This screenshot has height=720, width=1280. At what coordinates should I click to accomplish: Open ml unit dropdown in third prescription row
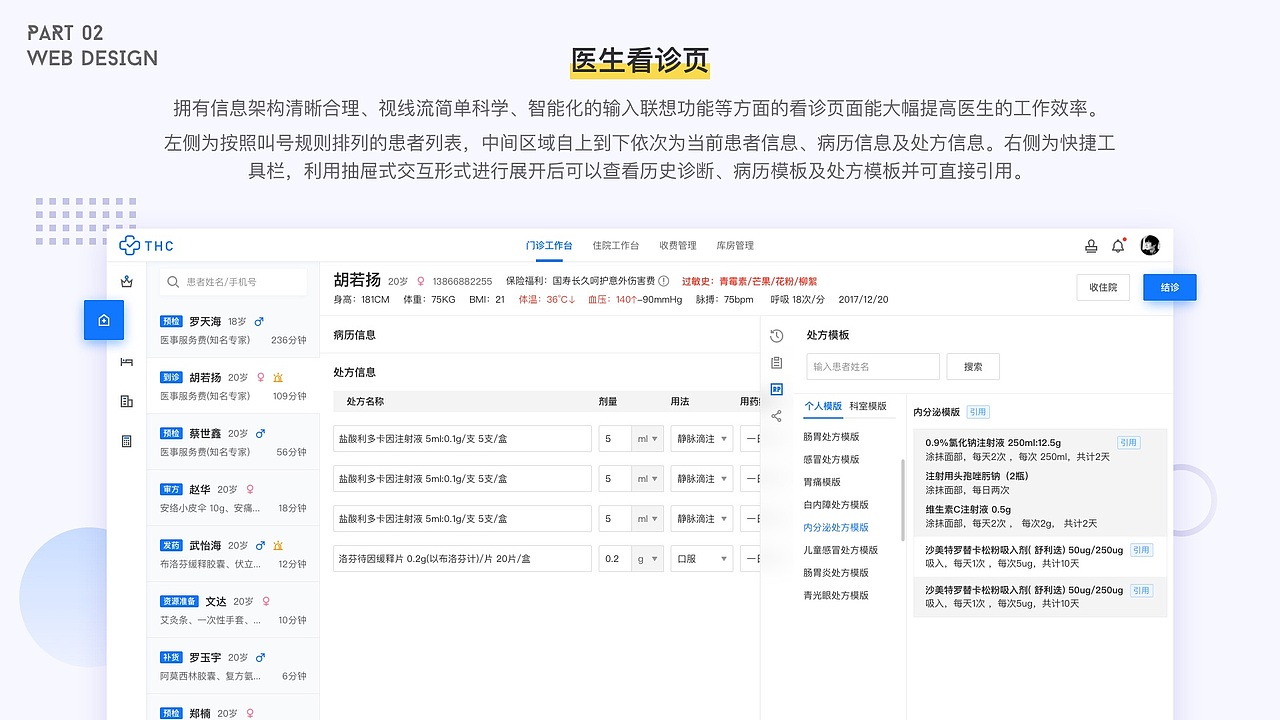pos(647,519)
